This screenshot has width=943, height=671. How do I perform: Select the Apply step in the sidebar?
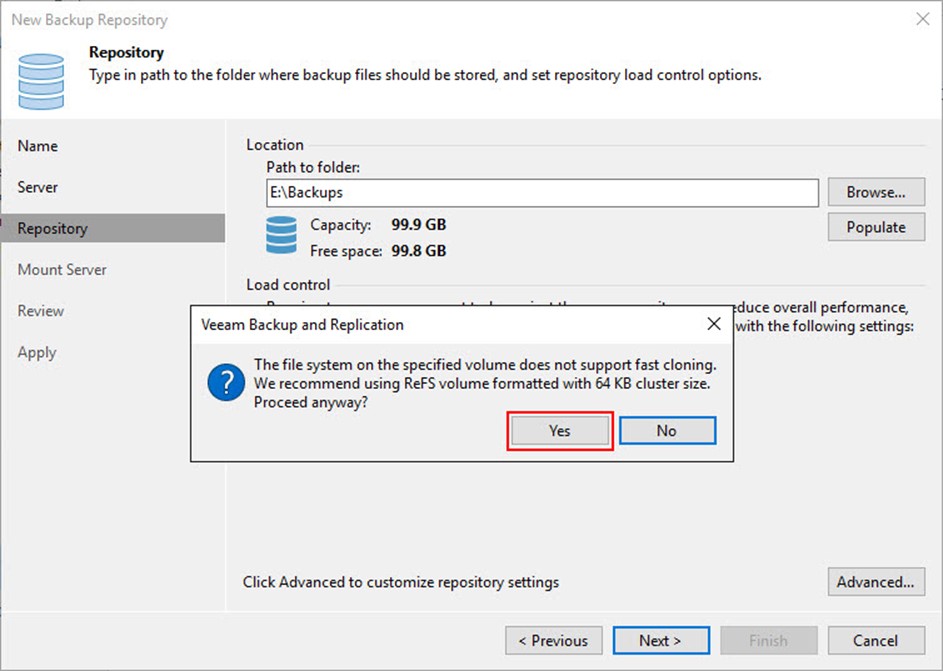[x=37, y=352]
